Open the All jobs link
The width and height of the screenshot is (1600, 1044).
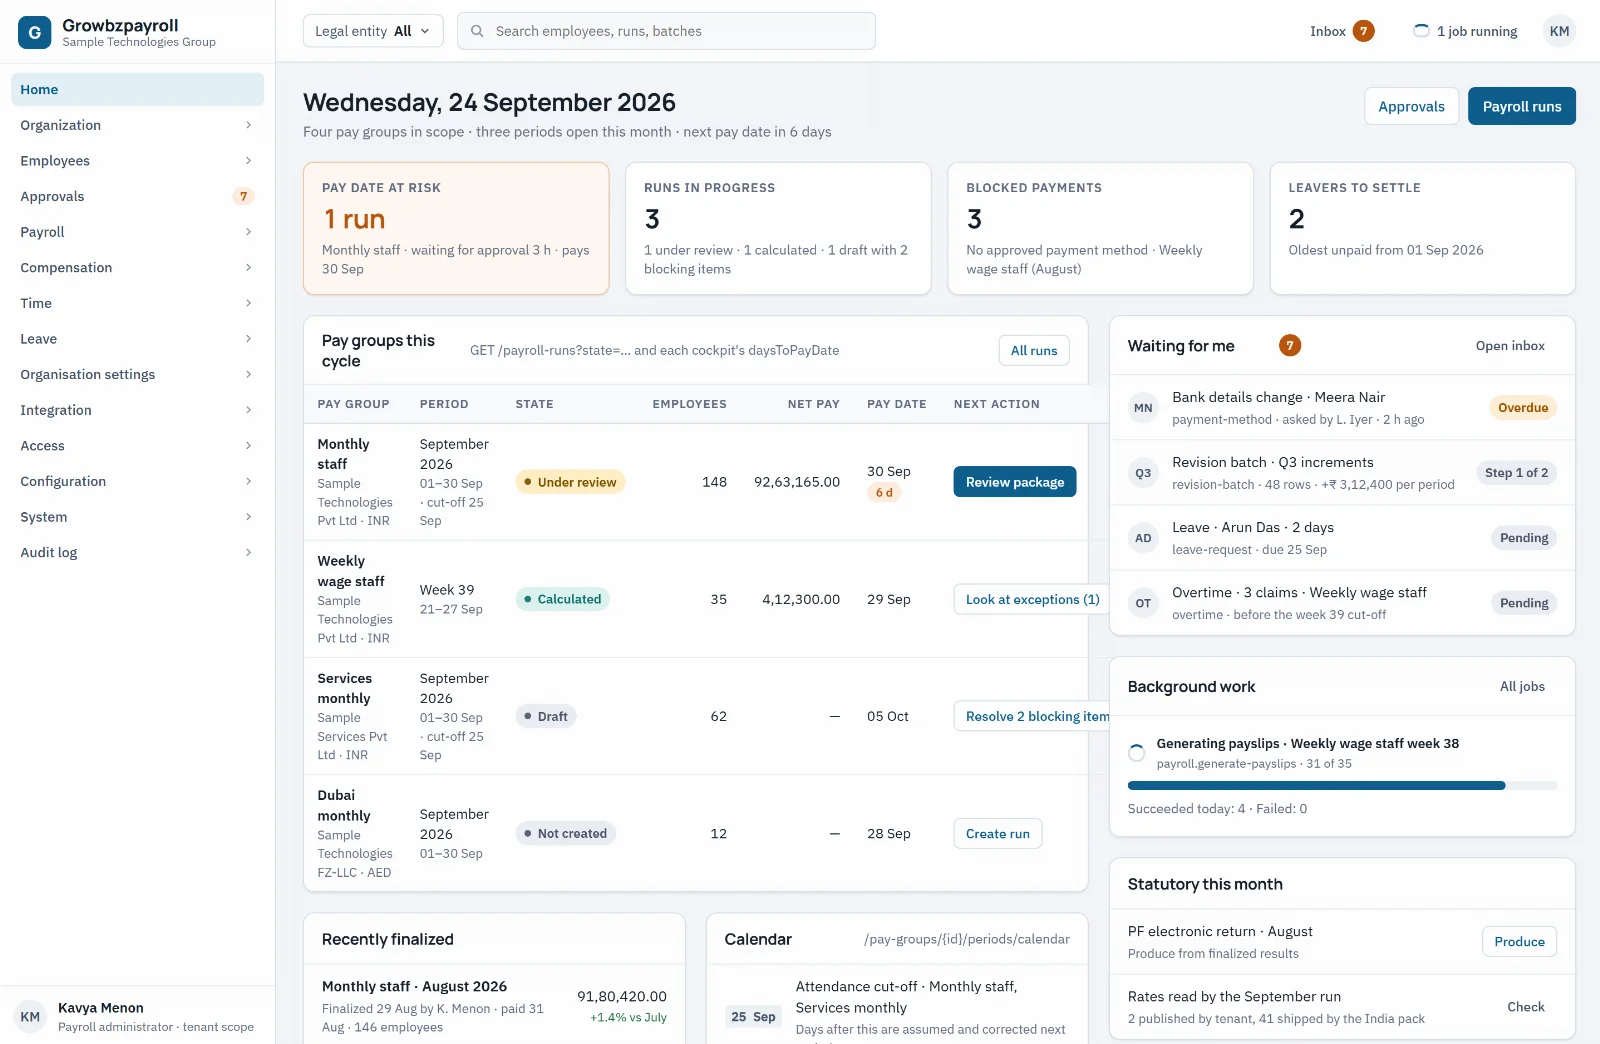[x=1522, y=686]
